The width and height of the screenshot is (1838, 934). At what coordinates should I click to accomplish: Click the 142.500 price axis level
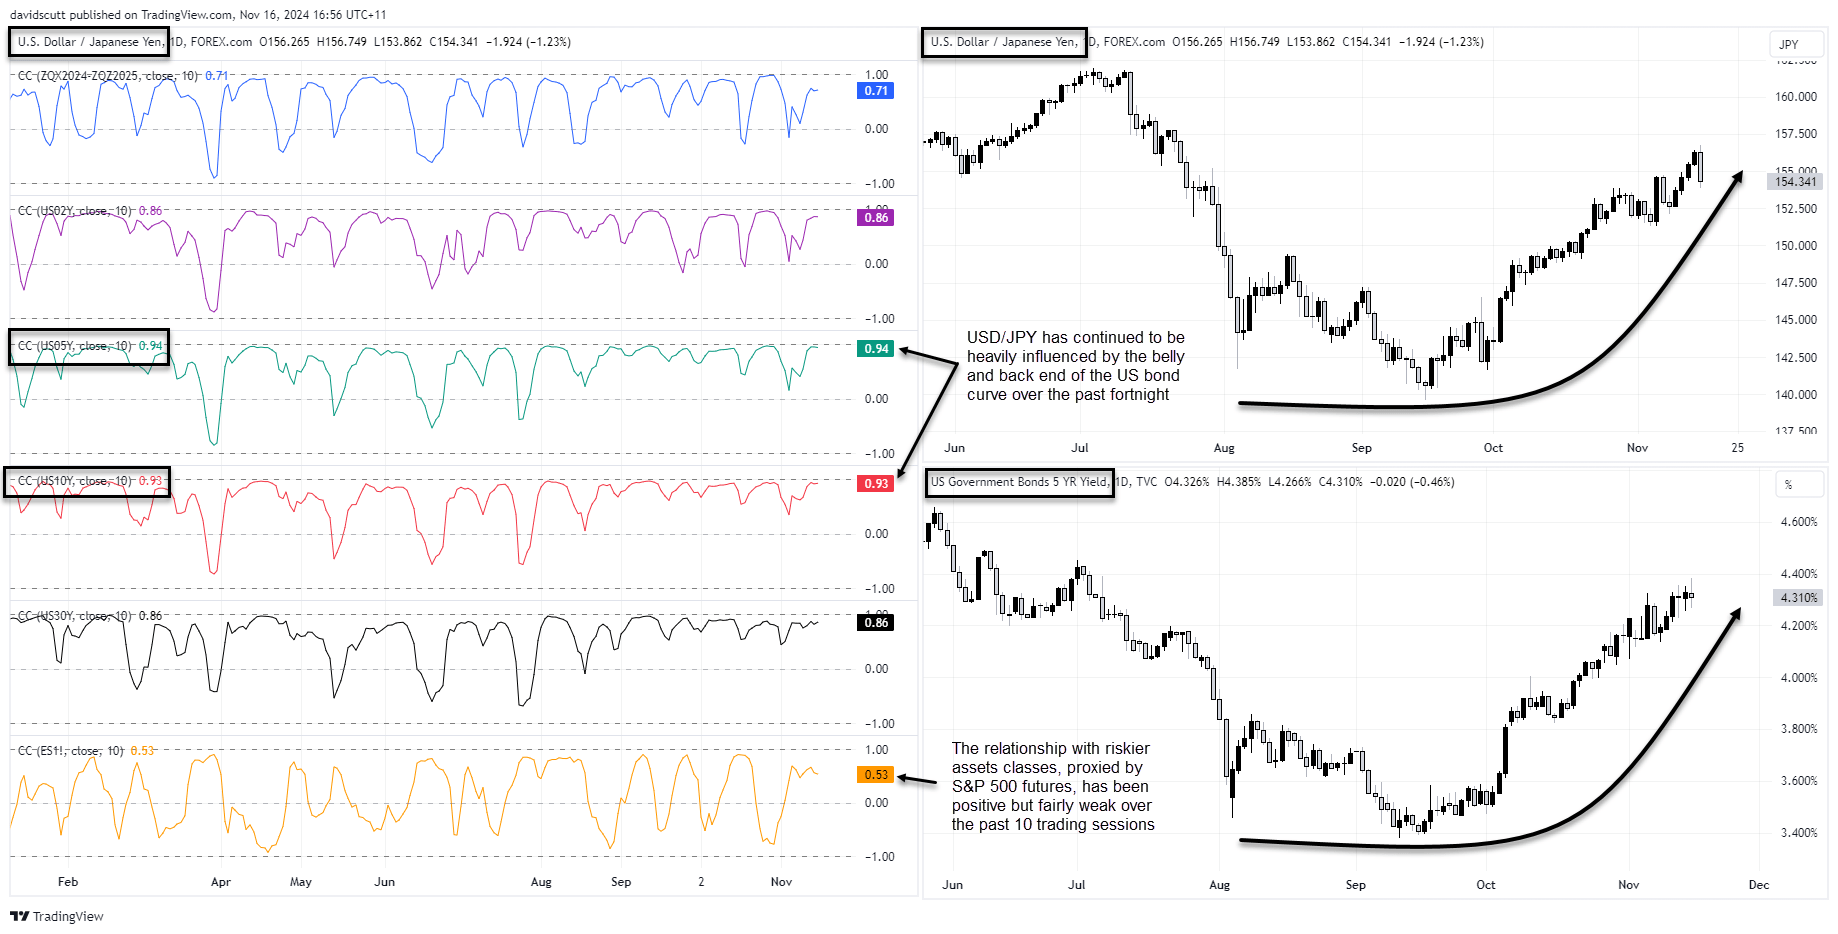(1796, 358)
